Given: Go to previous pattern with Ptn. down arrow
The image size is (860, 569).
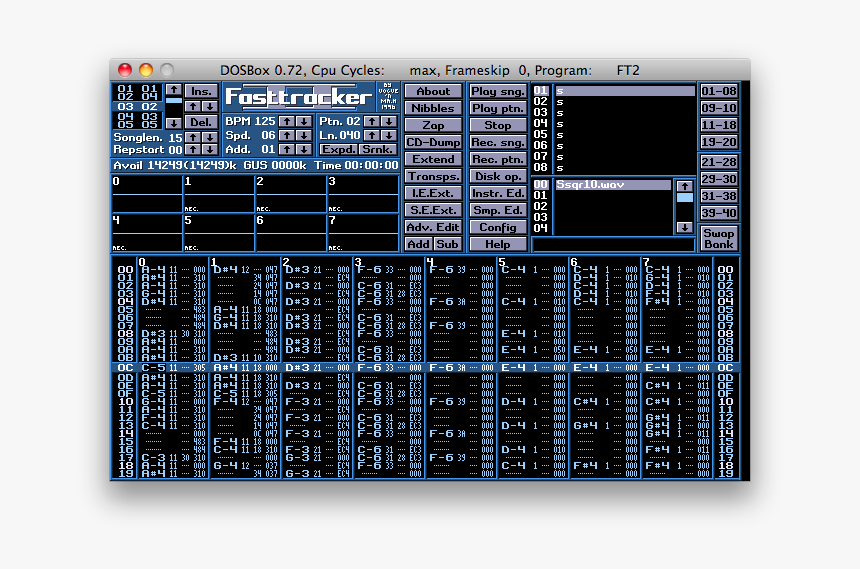Looking at the screenshot, I should coord(389,121).
